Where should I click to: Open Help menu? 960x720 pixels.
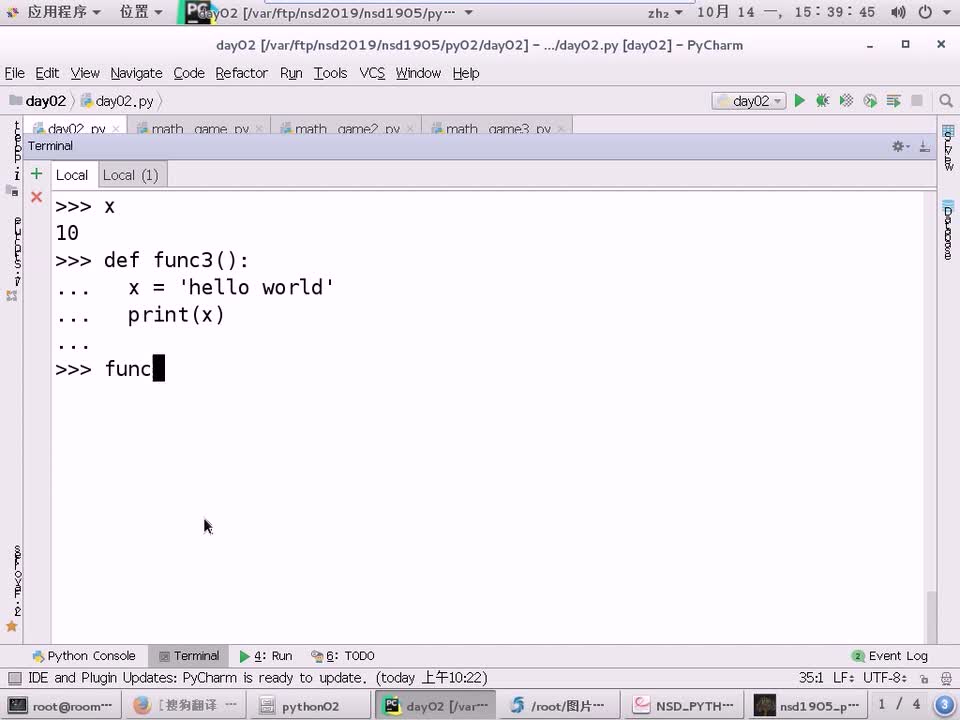coord(466,73)
